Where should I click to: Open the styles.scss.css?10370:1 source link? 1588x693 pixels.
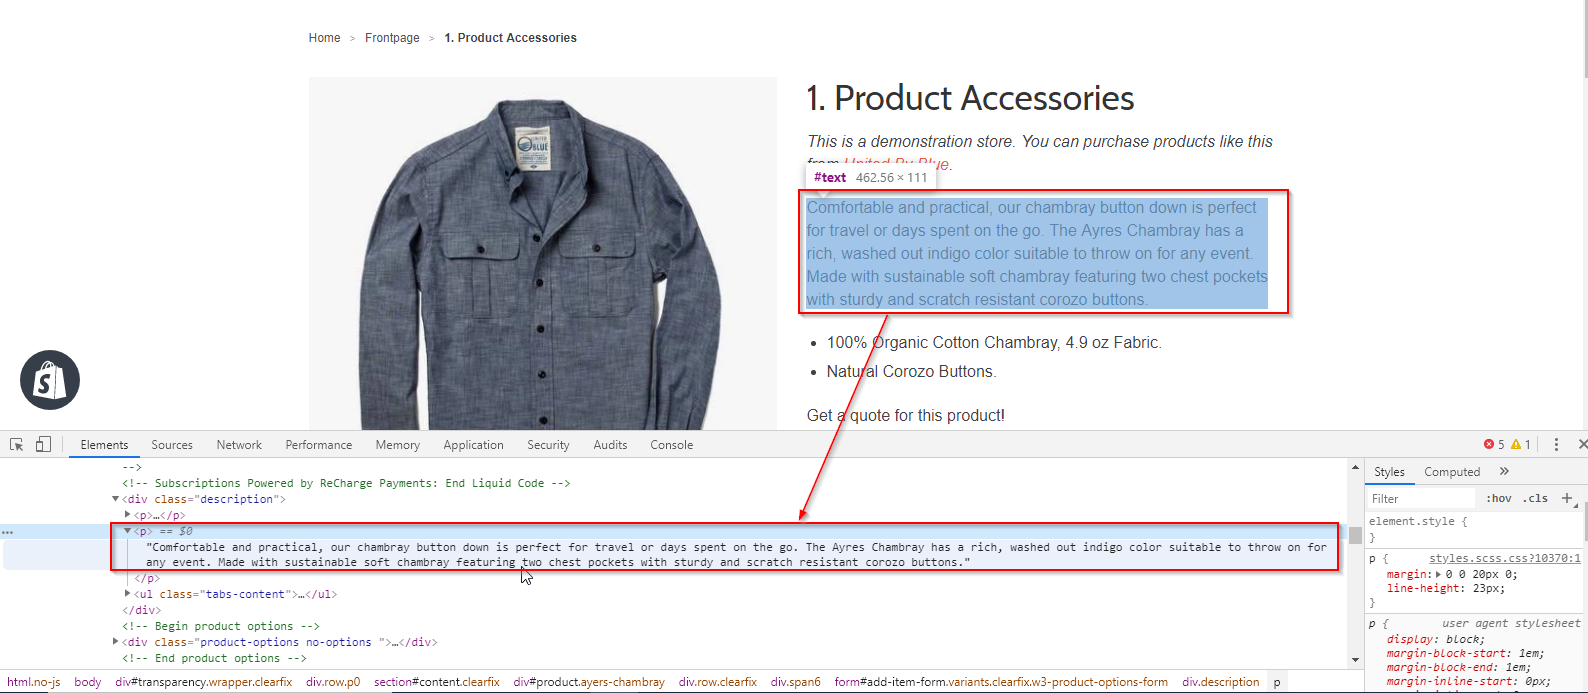coord(1505,558)
